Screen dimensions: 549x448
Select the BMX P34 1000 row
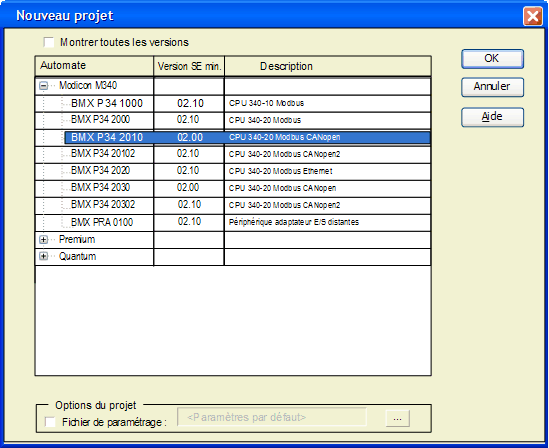click(x=233, y=104)
